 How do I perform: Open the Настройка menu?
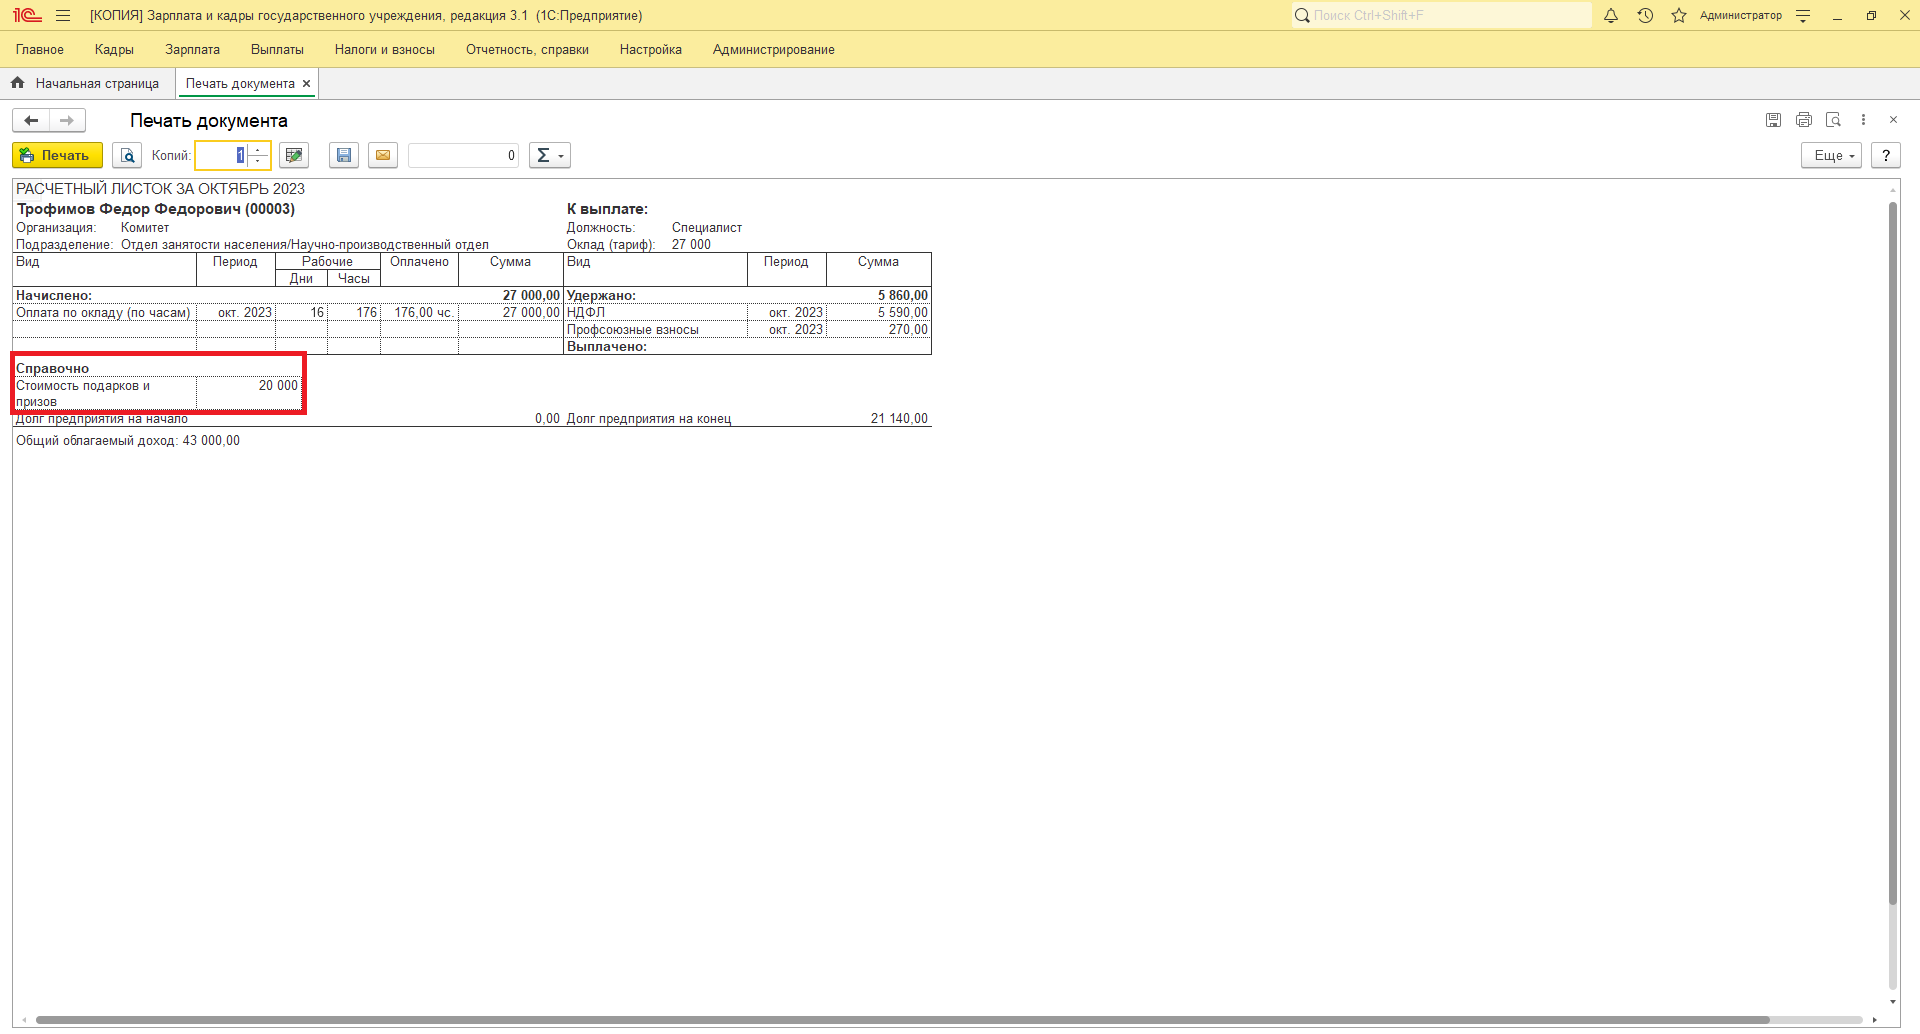pyautogui.click(x=651, y=49)
